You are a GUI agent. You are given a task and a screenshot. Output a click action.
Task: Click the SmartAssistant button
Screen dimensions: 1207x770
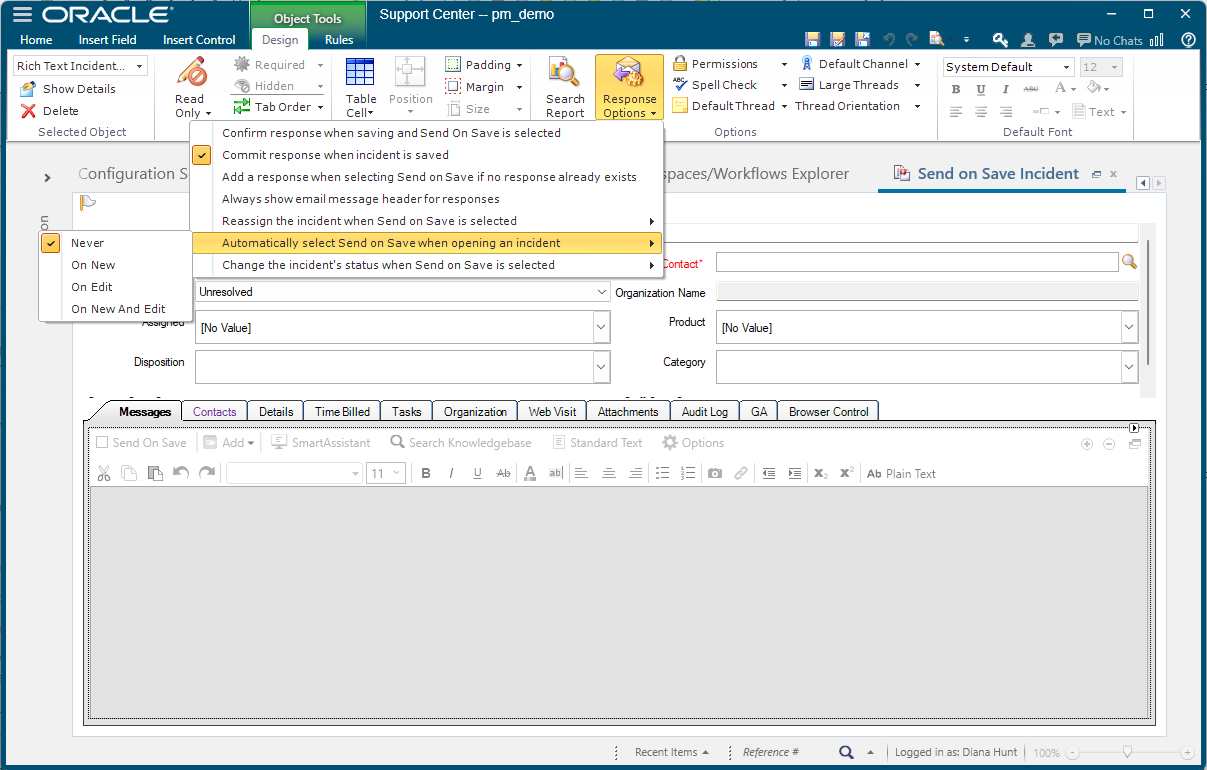pyautogui.click(x=321, y=443)
